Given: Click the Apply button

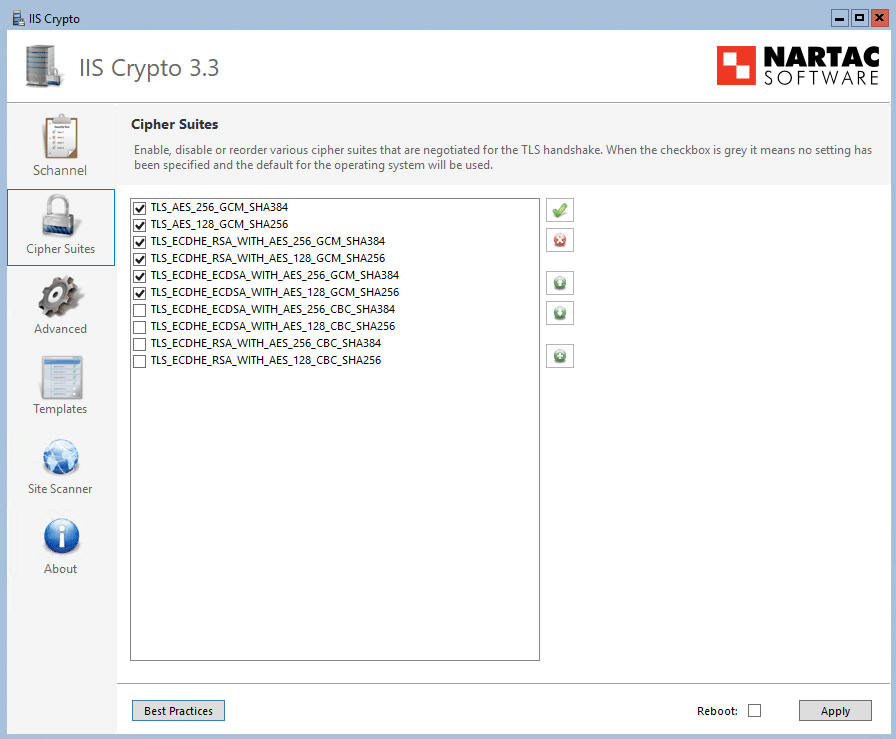Looking at the screenshot, I should [835, 710].
